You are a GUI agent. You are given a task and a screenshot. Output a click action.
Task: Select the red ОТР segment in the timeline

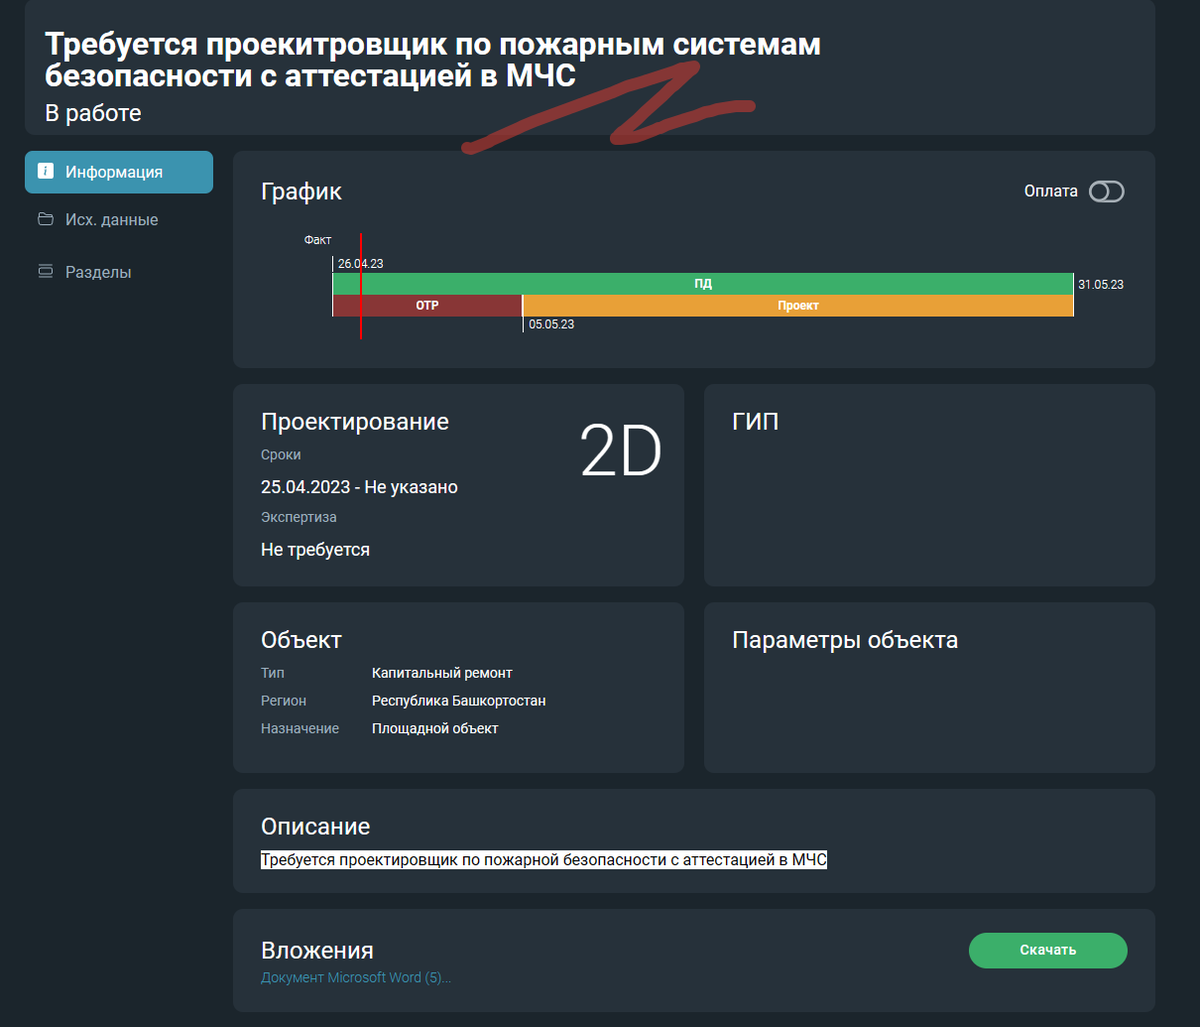(x=426, y=305)
